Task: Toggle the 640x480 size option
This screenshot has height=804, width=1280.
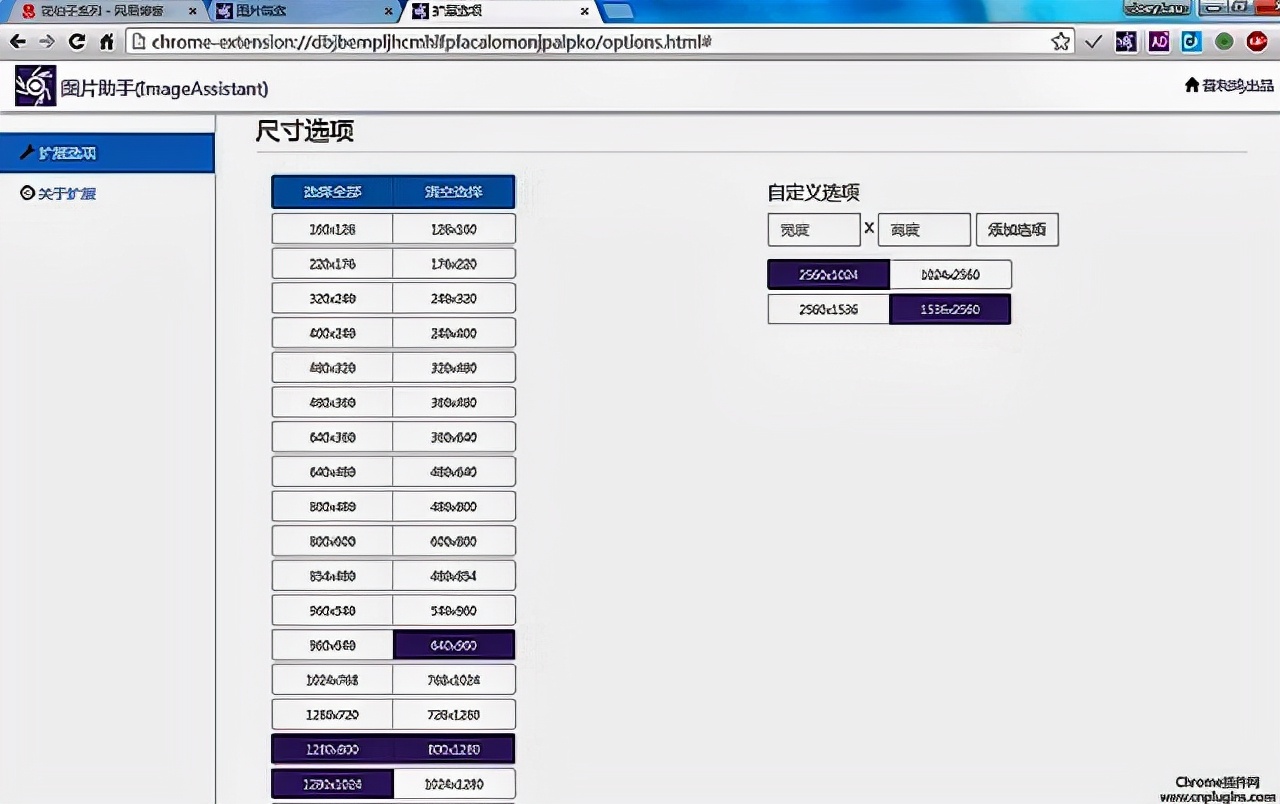Action: point(332,472)
